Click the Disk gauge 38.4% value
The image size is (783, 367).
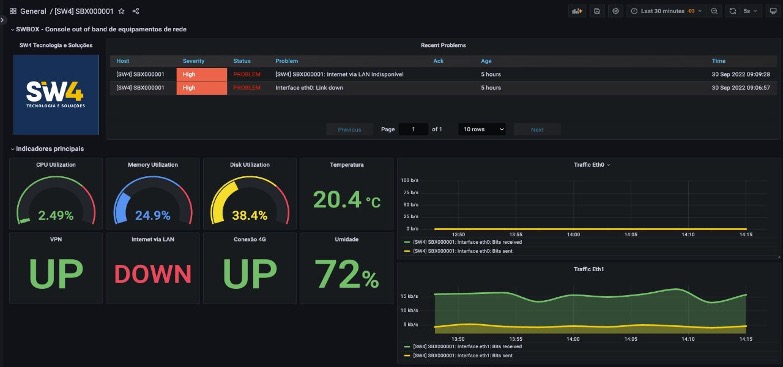(x=250, y=216)
